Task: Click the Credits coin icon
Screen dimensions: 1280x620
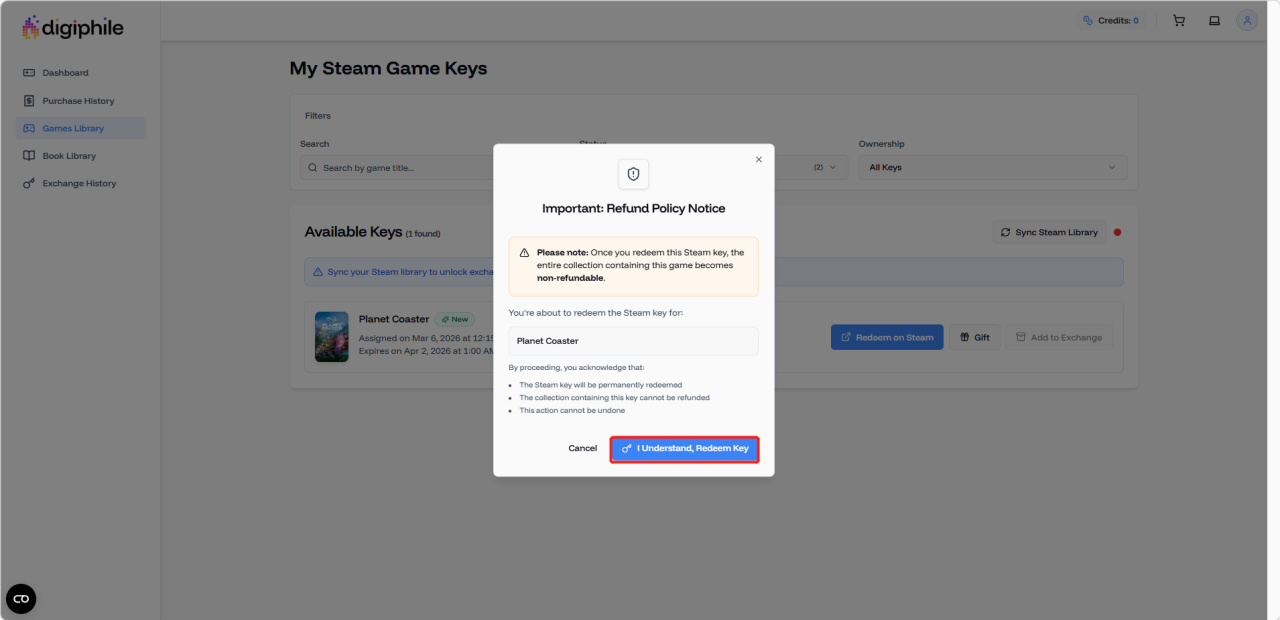Action: click(x=1088, y=20)
